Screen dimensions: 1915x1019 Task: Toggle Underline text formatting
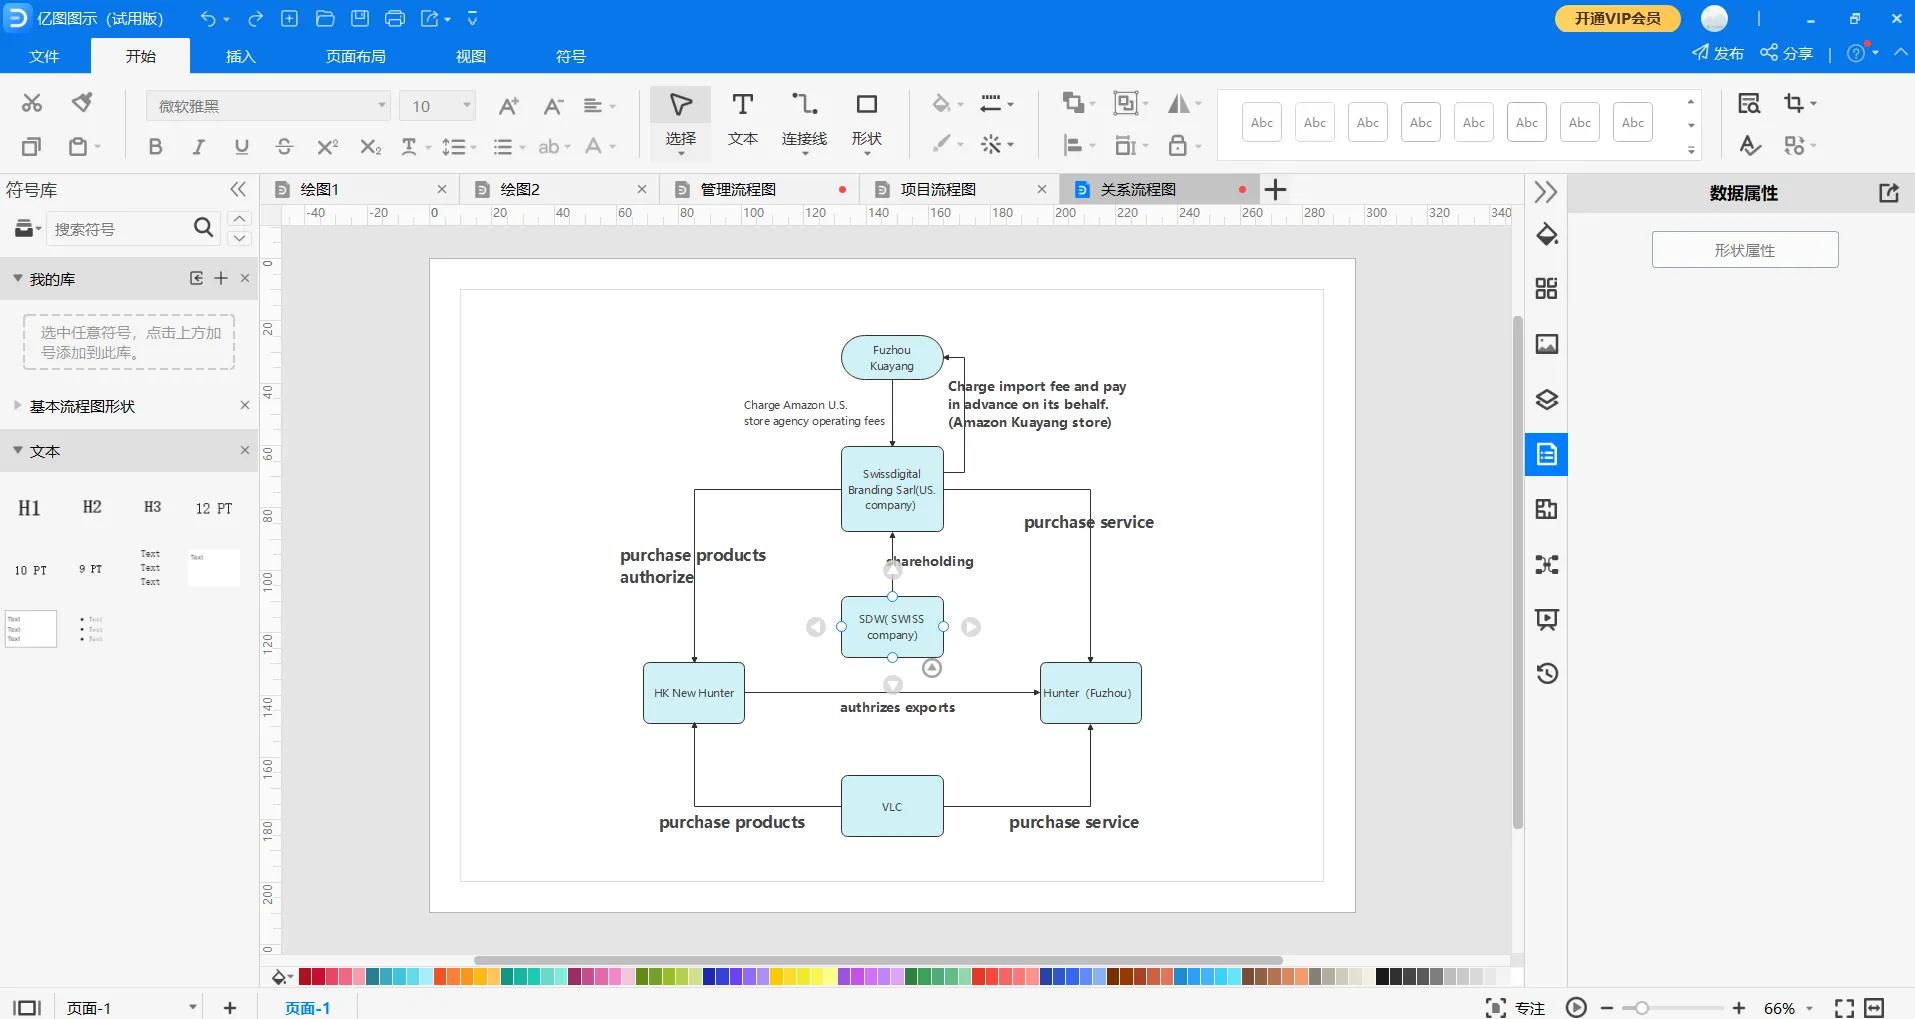(241, 147)
